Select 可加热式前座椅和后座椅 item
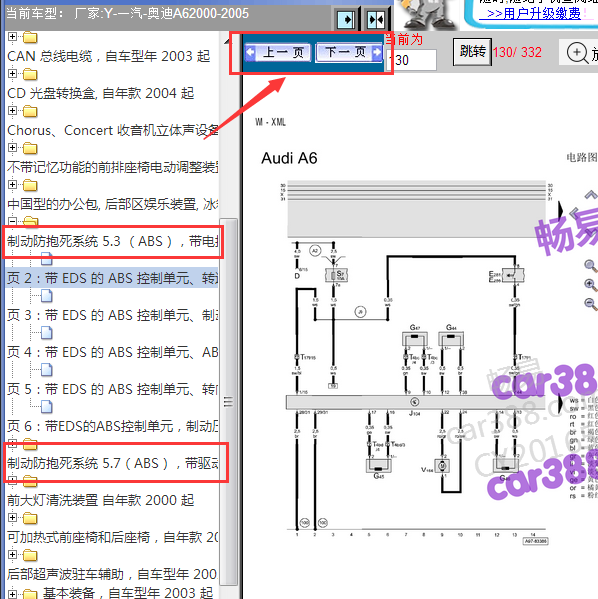Screen dimensions: 598x599 [113, 537]
